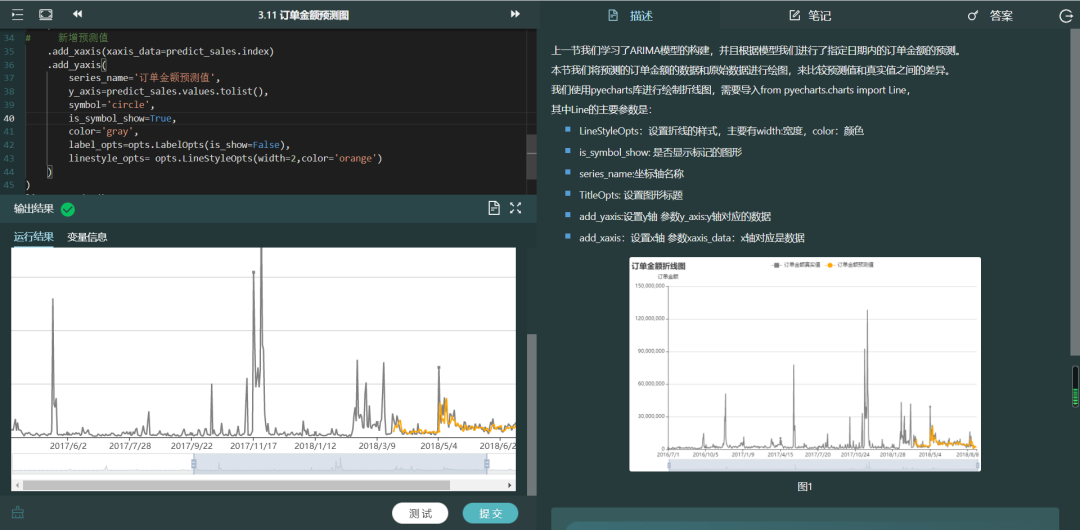Image resolution: width=1080 pixels, height=530 pixels.
Task: Click code line 40 is_symbol_show=True
Action: pyautogui.click(x=123, y=119)
